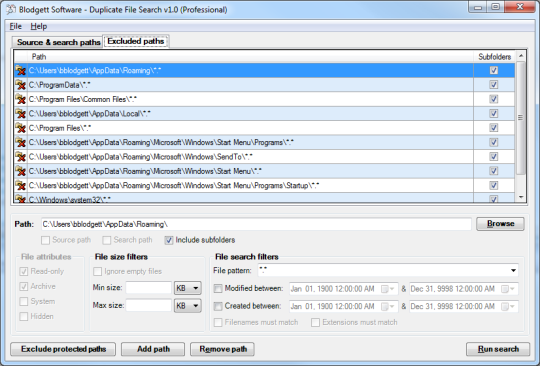Viewport: 540px width, 366px height.
Task: Click the Min size input box
Action: click(x=148, y=288)
